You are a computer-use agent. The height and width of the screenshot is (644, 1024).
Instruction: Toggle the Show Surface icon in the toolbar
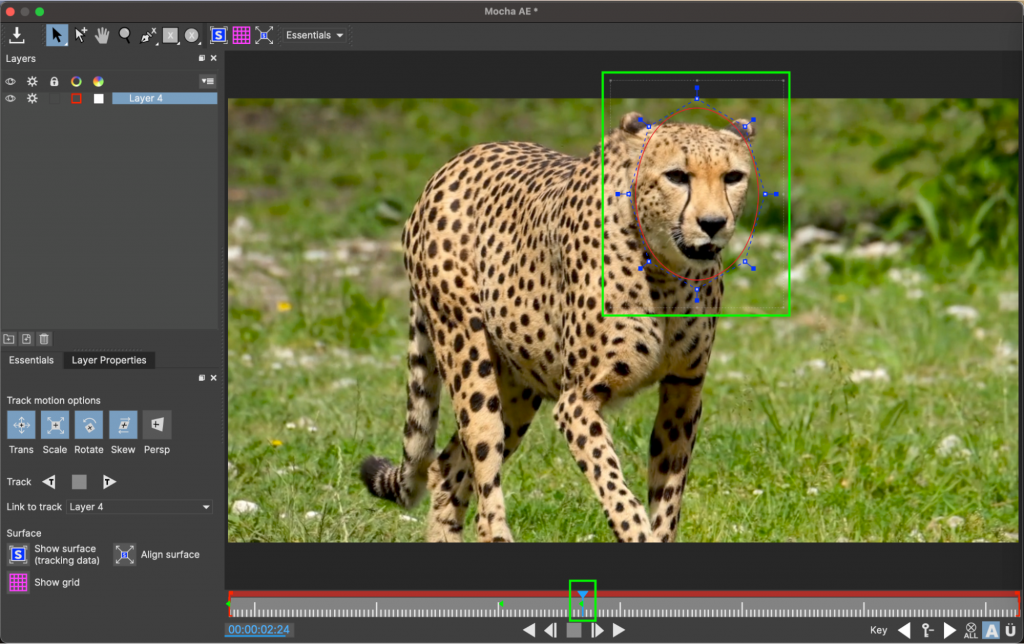click(x=218, y=35)
